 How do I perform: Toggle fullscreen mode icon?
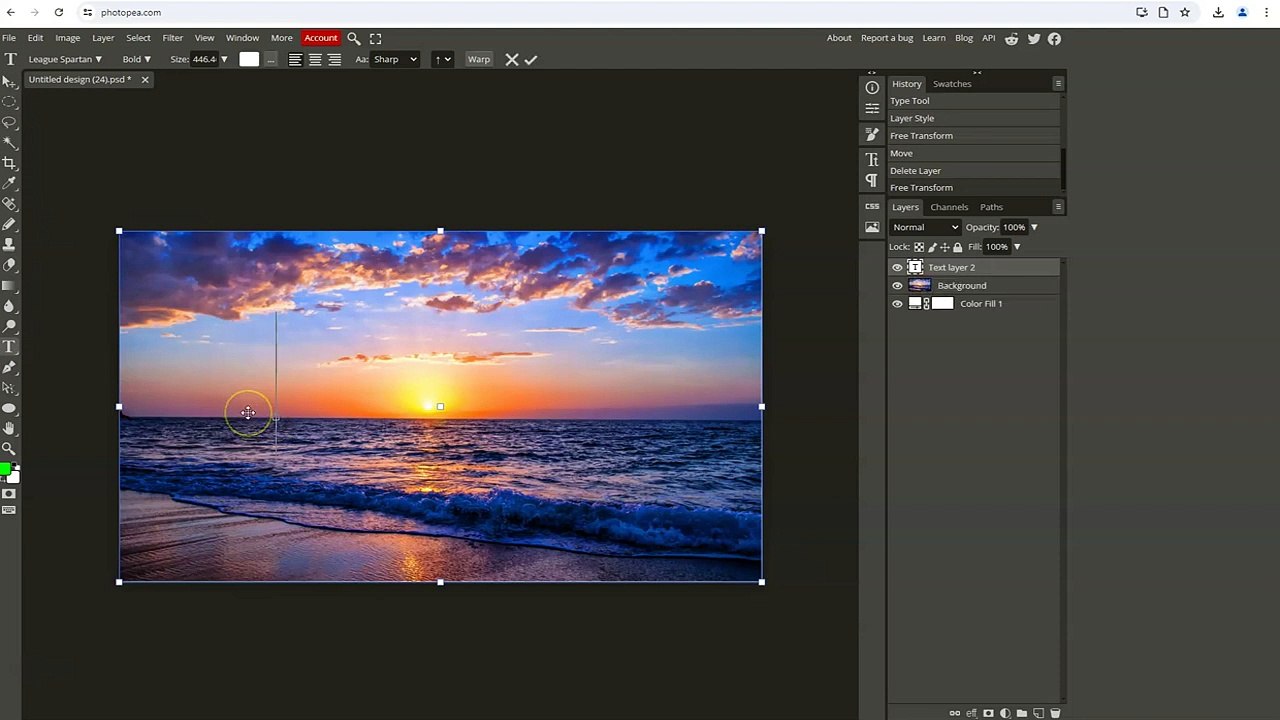point(376,38)
